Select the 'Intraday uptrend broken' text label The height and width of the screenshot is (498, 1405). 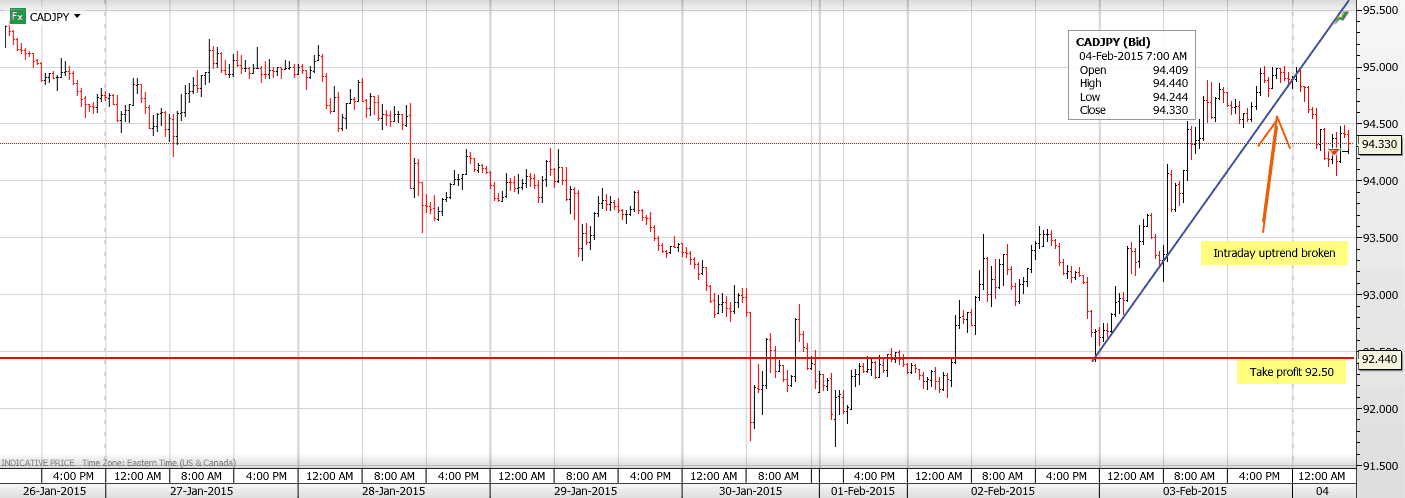pos(1273,254)
